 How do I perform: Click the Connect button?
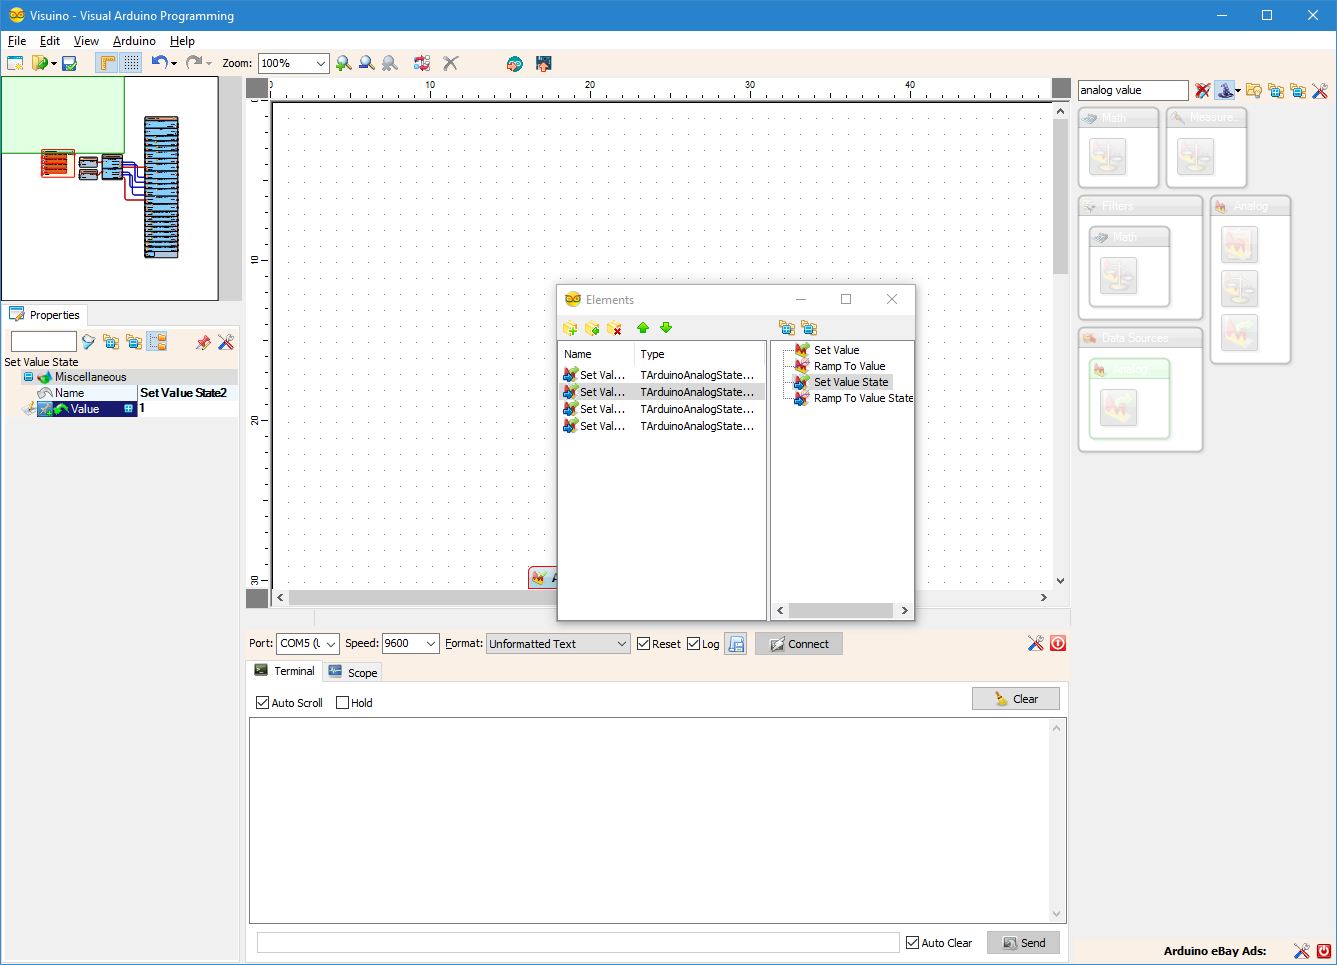pyautogui.click(x=799, y=644)
